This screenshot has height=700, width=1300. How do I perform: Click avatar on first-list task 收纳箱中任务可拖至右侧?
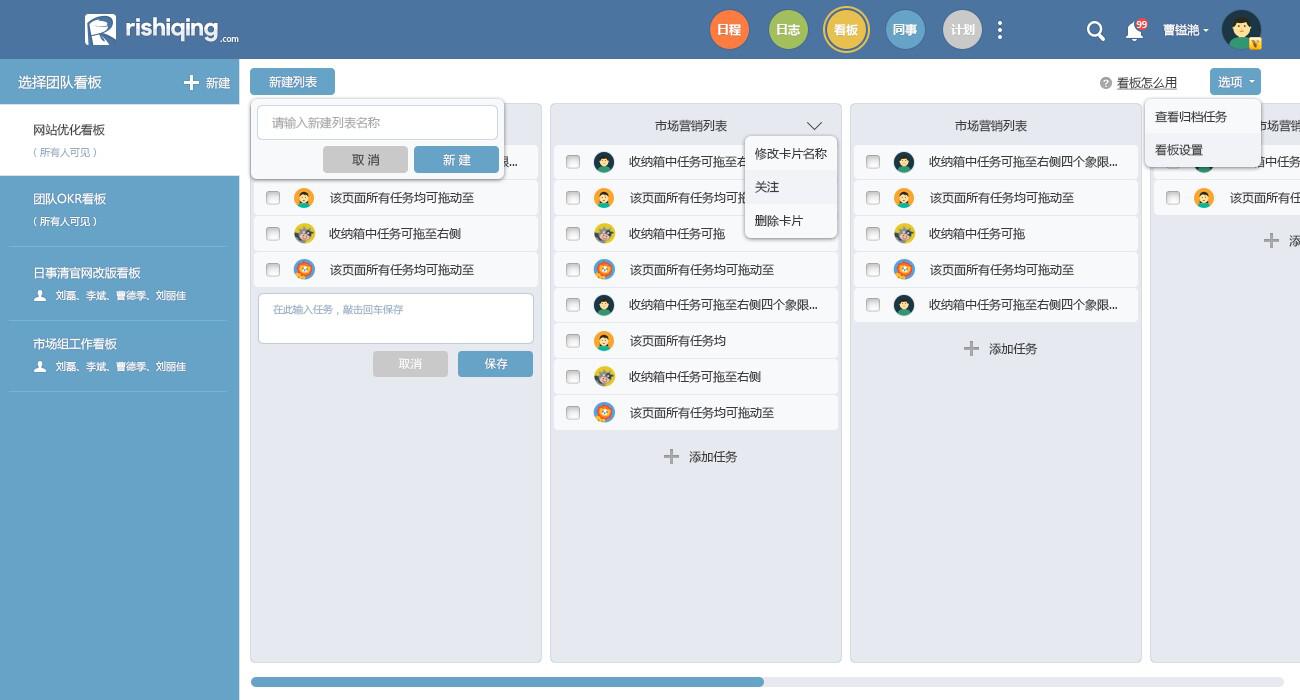(x=304, y=234)
